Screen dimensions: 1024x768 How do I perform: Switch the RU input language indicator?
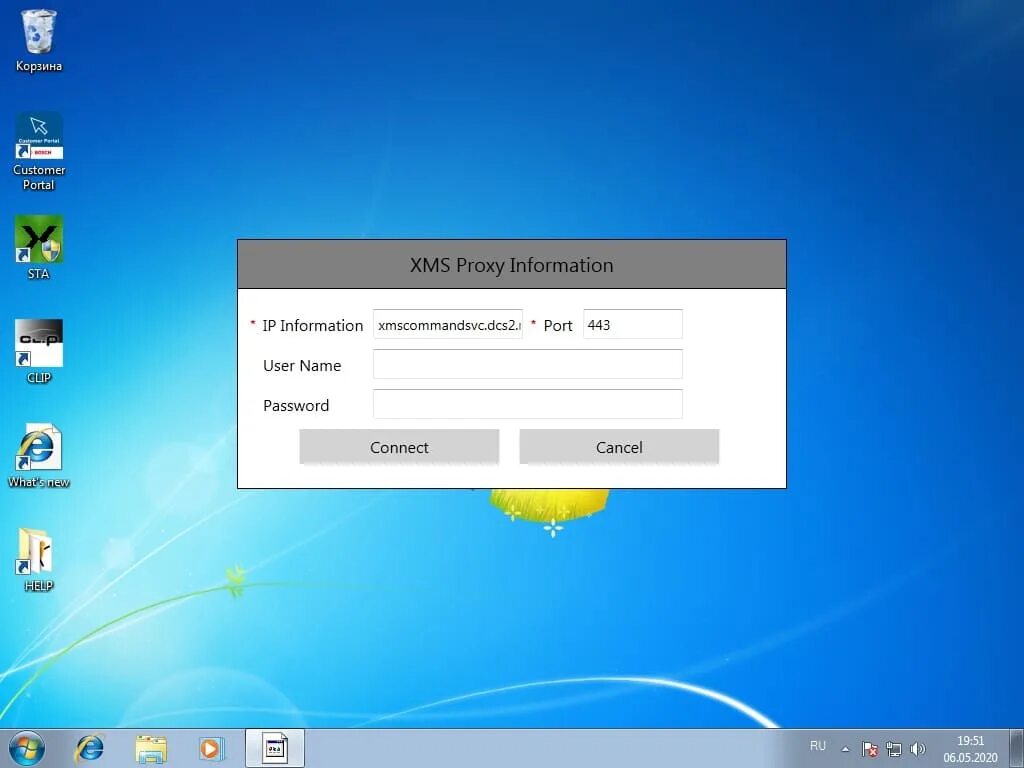[818, 746]
